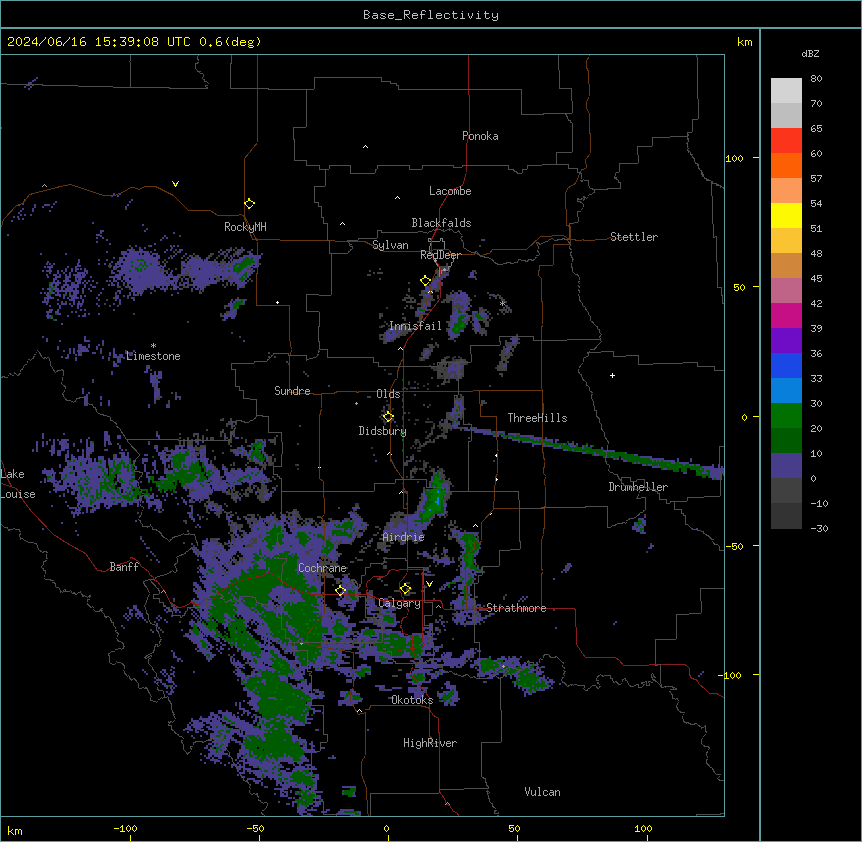The height and width of the screenshot is (842, 862).
Task: Select the Innisfail label
Action: coord(415,326)
